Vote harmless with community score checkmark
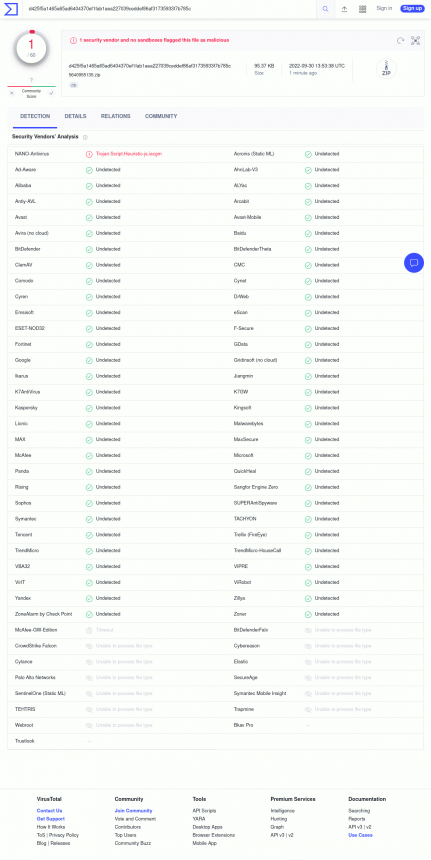This screenshot has height=860, width=431. point(52,93)
